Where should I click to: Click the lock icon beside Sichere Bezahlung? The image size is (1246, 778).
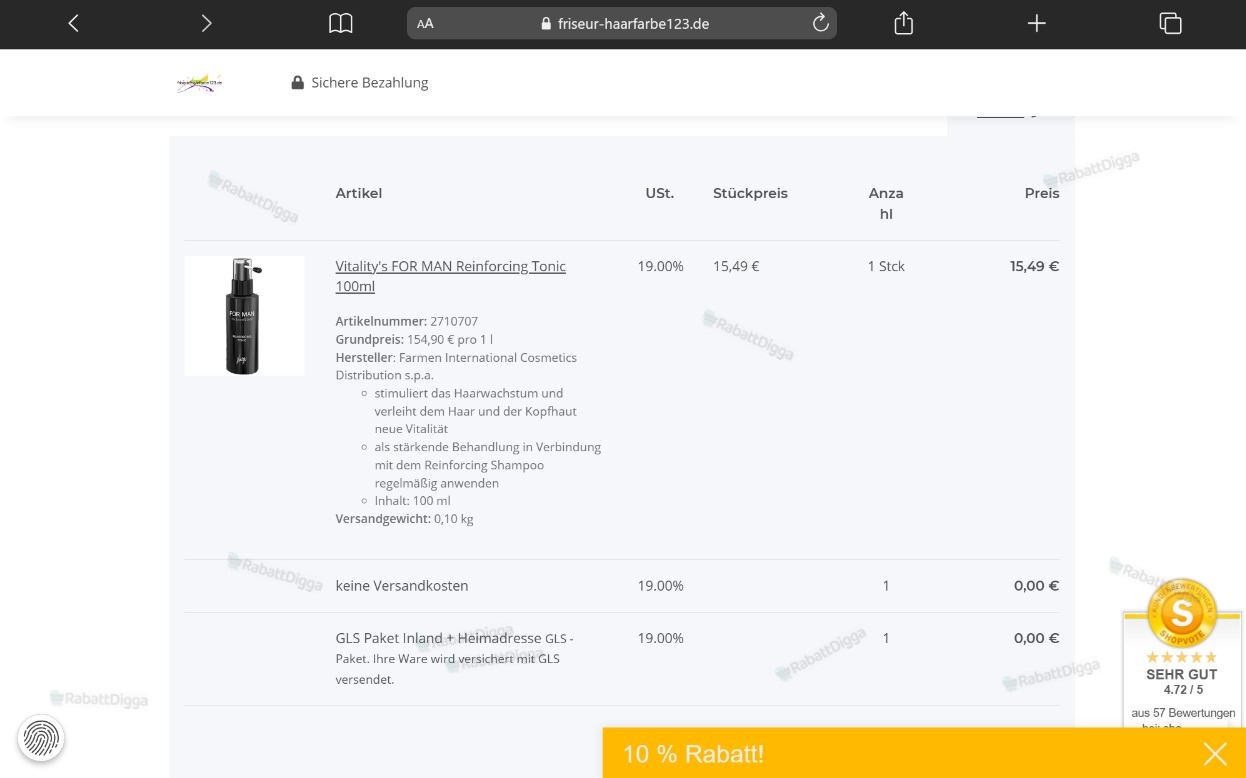pyautogui.click(x=297, y=83)
